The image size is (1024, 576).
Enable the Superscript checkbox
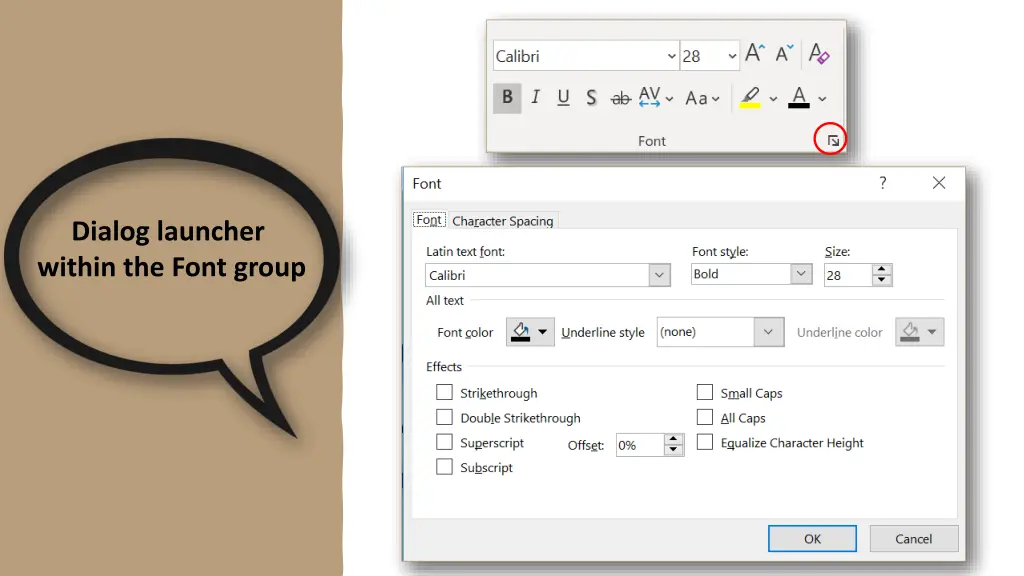[x=444, y=442]
